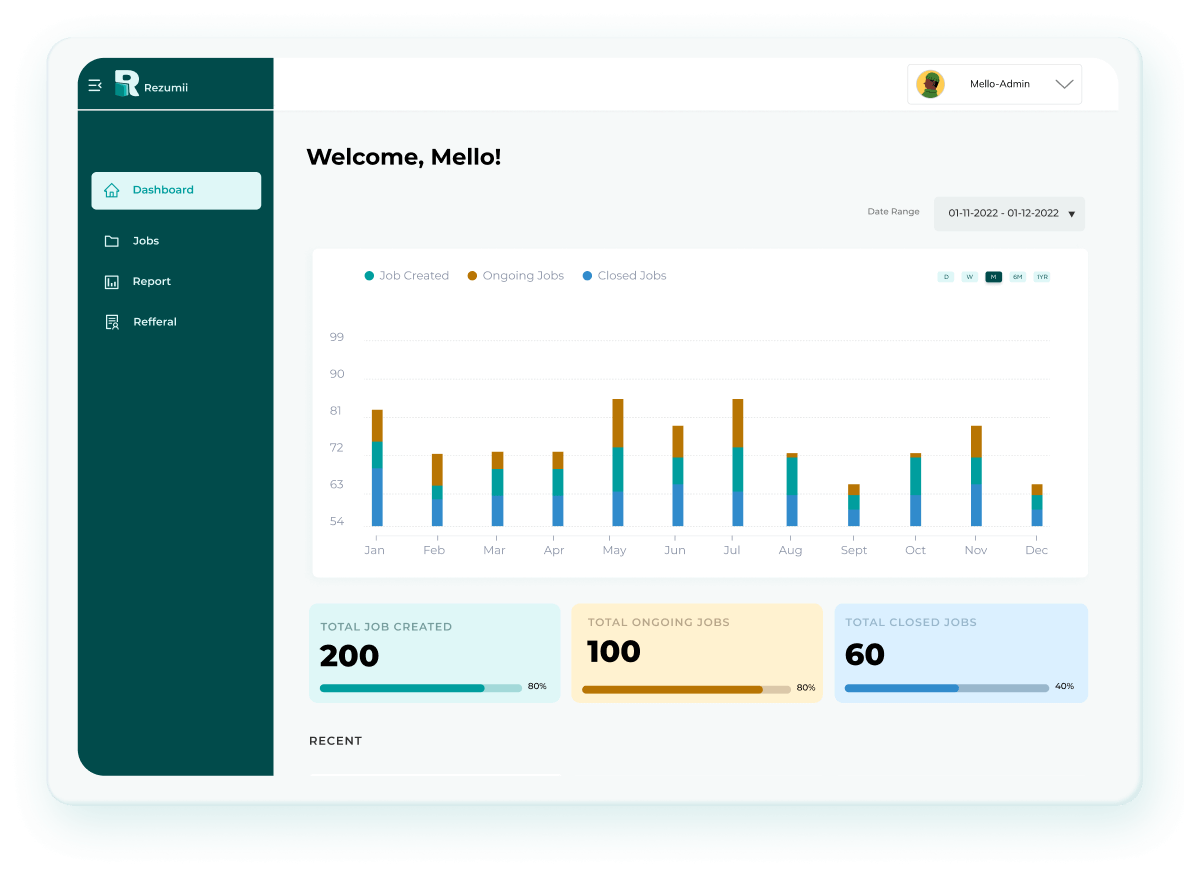
Task: Click the TOTAL ONGOING JOBS card title
Action: coord(658,622)
